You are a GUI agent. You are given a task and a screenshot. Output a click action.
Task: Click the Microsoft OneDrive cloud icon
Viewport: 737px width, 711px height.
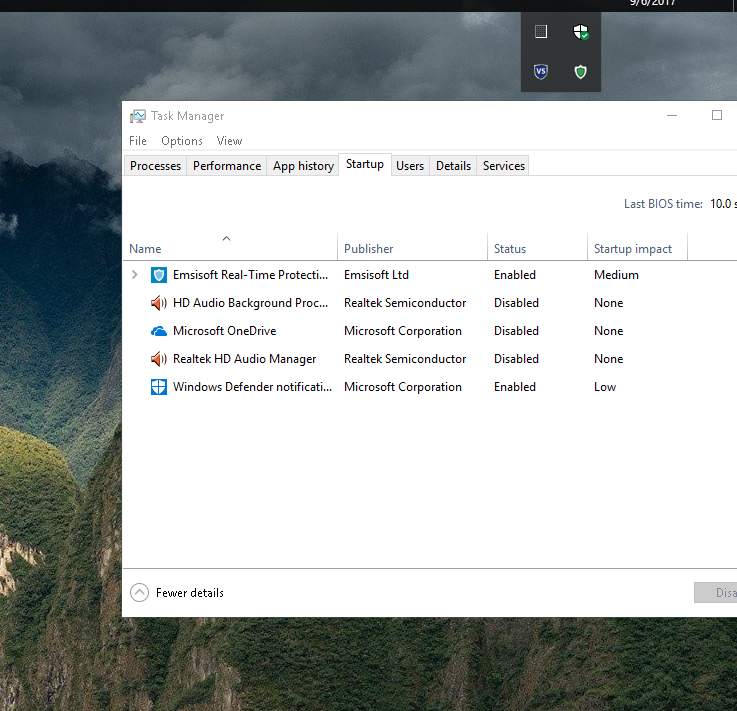(158, 331)
